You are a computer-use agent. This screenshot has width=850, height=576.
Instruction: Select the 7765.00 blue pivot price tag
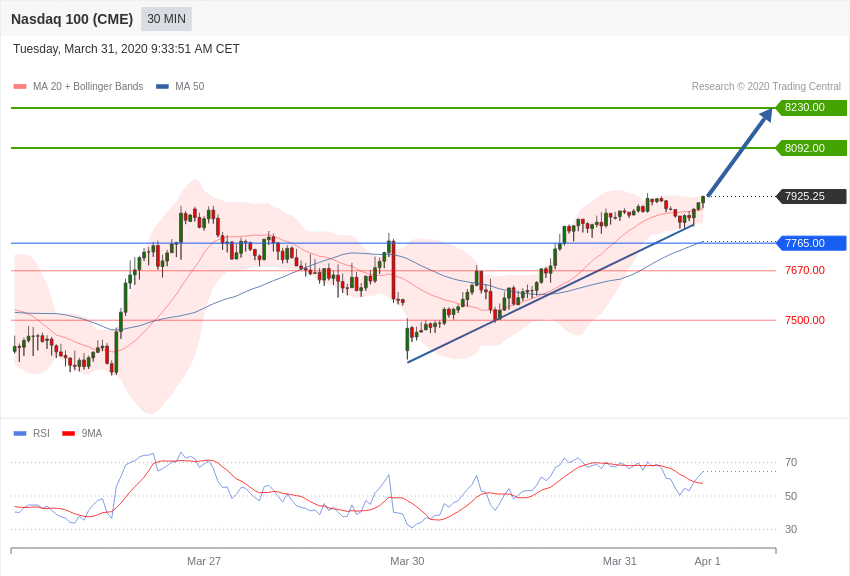tap(812, 243)
